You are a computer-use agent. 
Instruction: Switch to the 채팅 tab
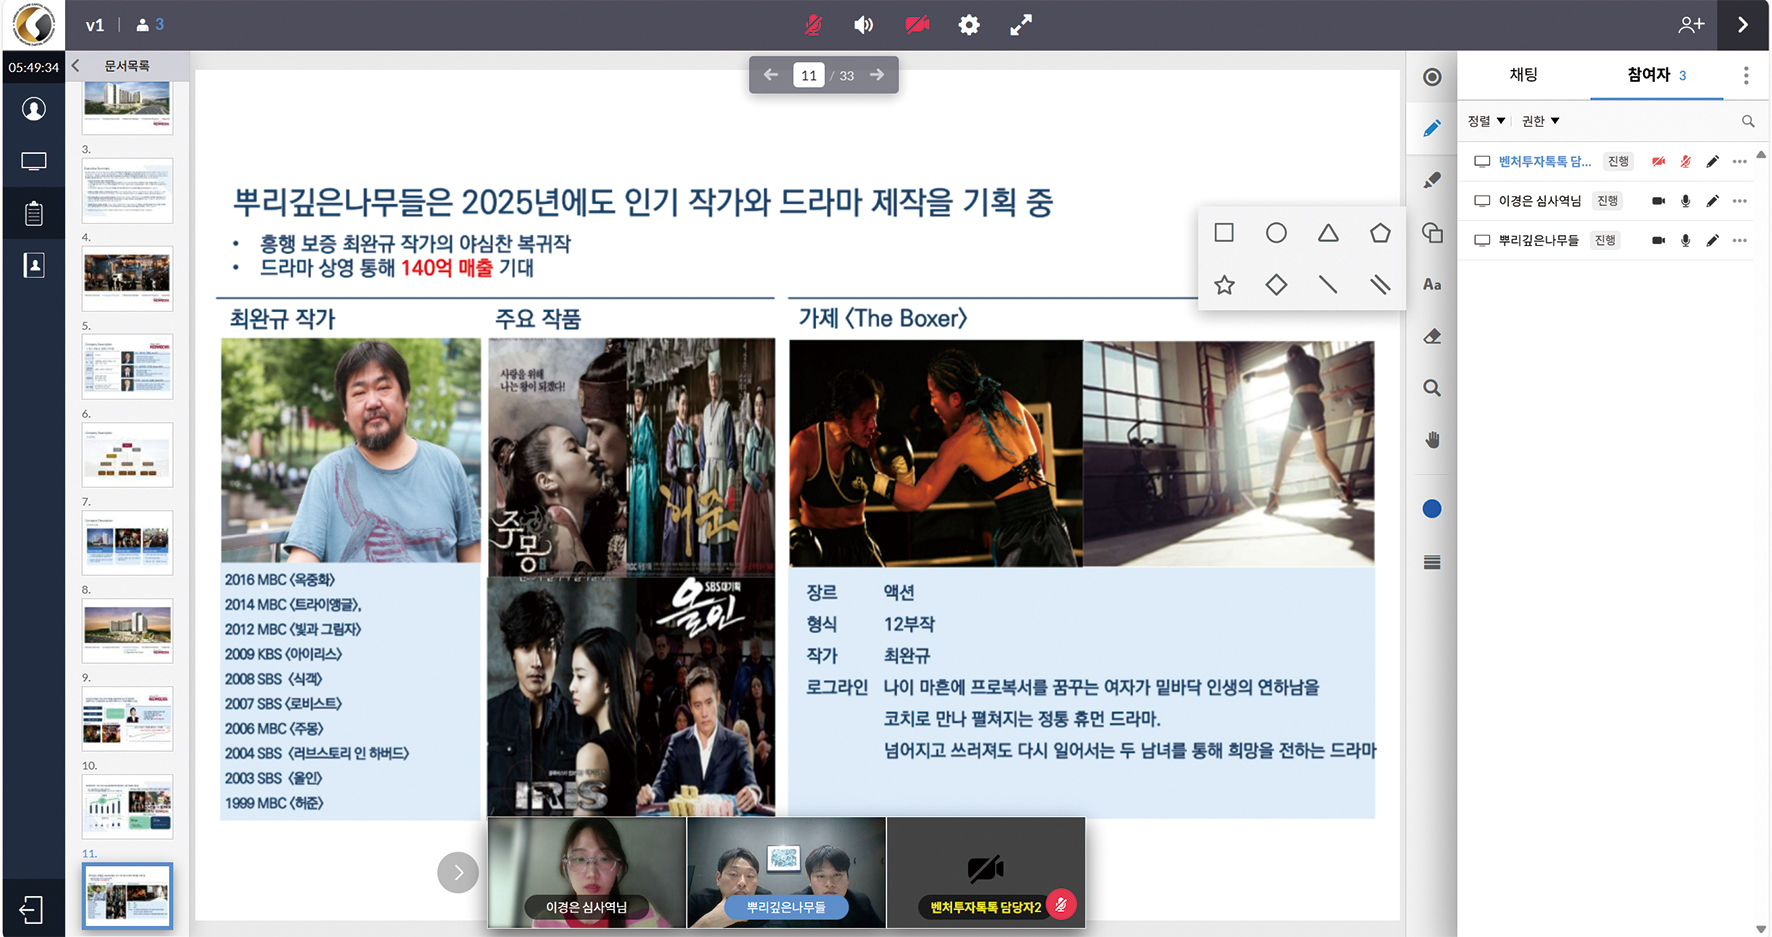point(1523,75)
